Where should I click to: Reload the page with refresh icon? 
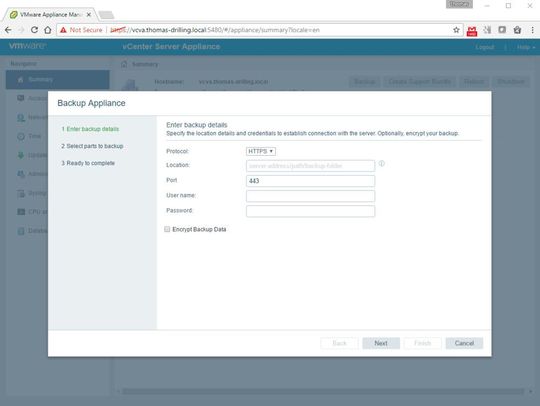click(34, 30)
